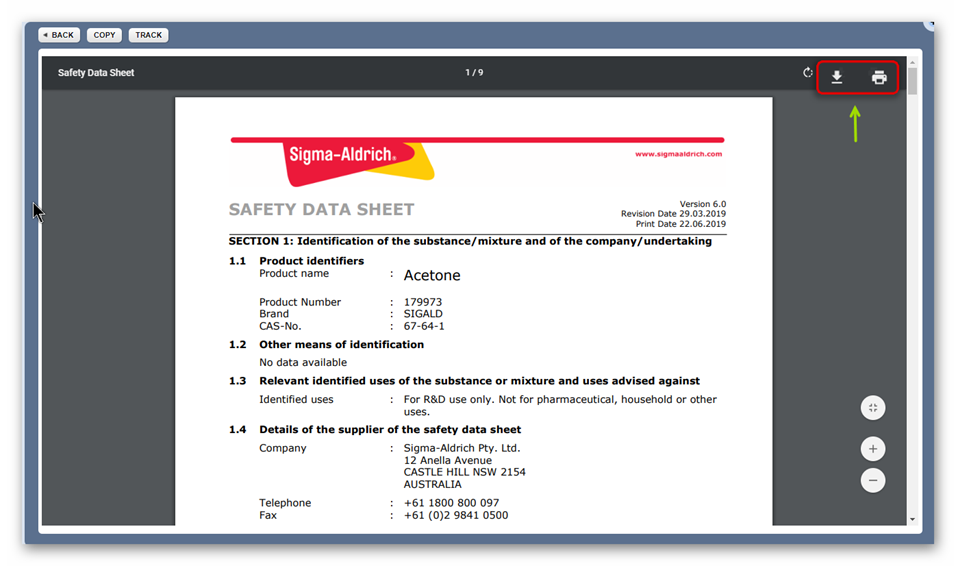Rotate the document clockwise
Image resolution: width=956 pixels, height=566 pixels.
807,73
